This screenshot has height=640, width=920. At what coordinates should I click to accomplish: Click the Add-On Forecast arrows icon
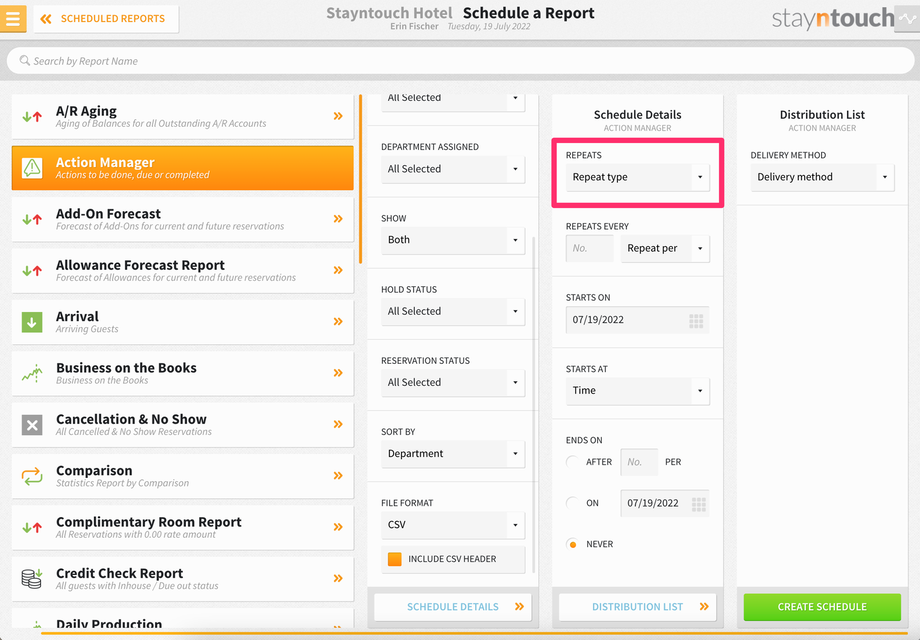point(32,219)
